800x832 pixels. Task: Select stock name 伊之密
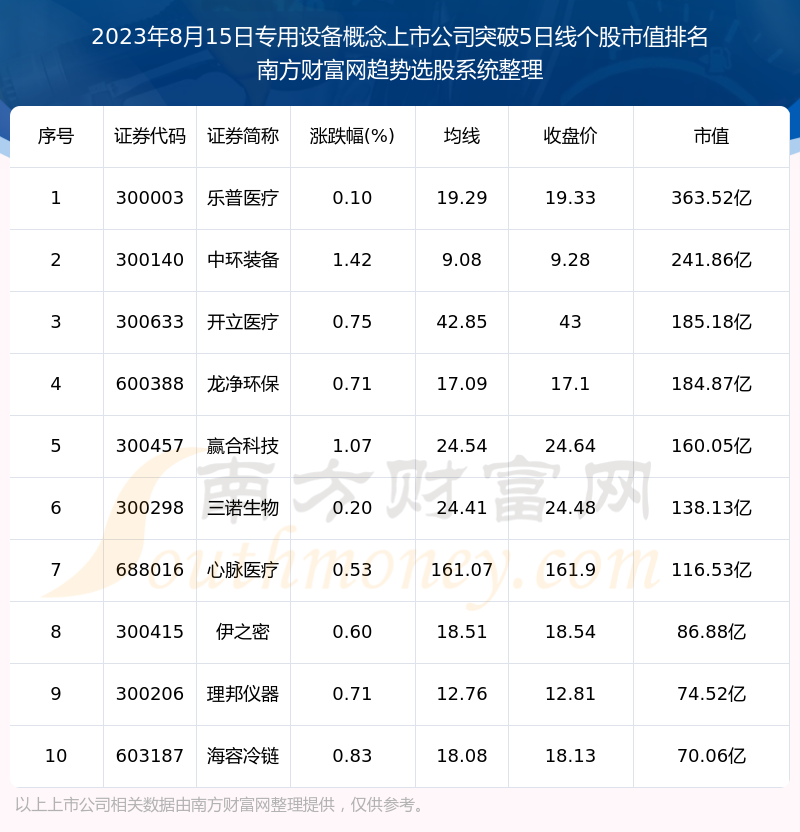243,632
